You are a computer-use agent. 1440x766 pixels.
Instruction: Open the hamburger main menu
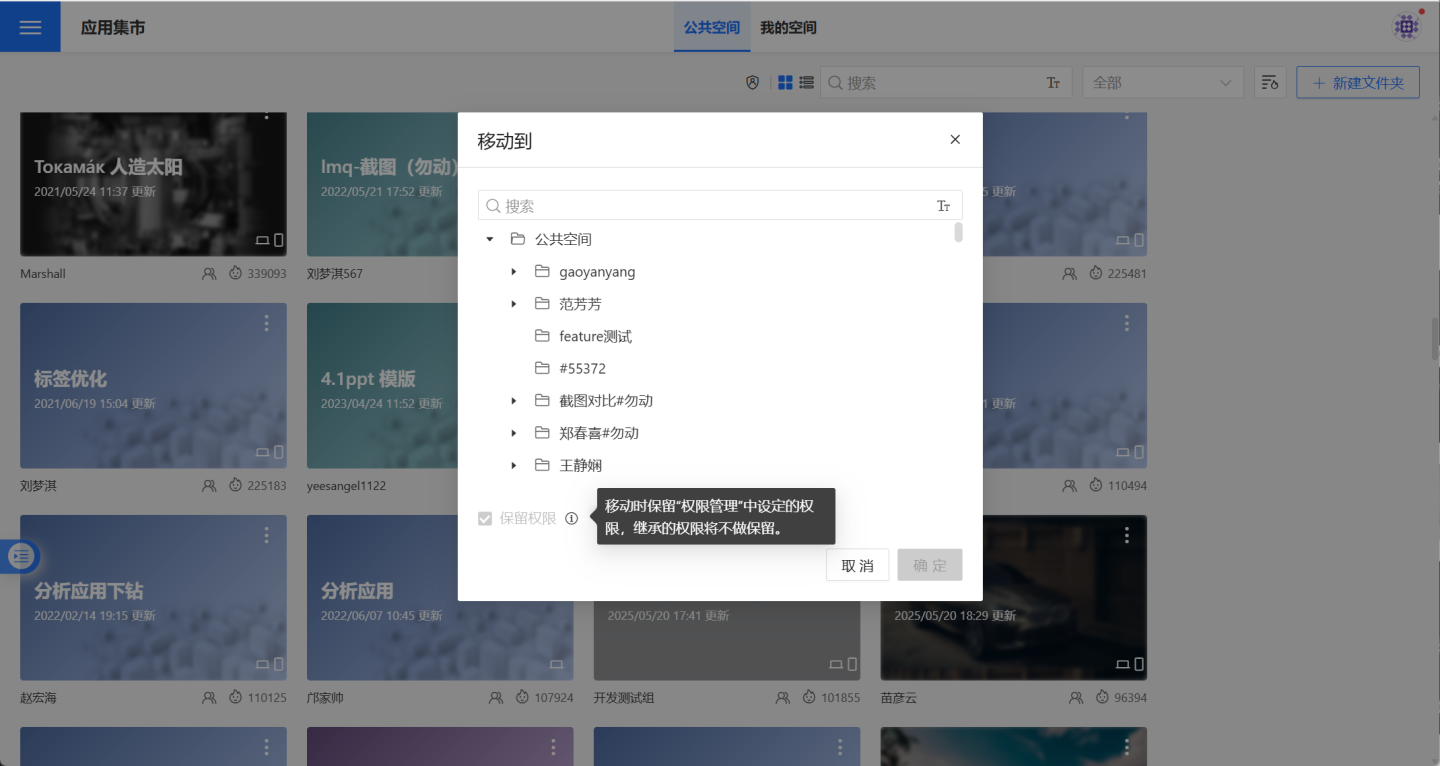point(30,27)
